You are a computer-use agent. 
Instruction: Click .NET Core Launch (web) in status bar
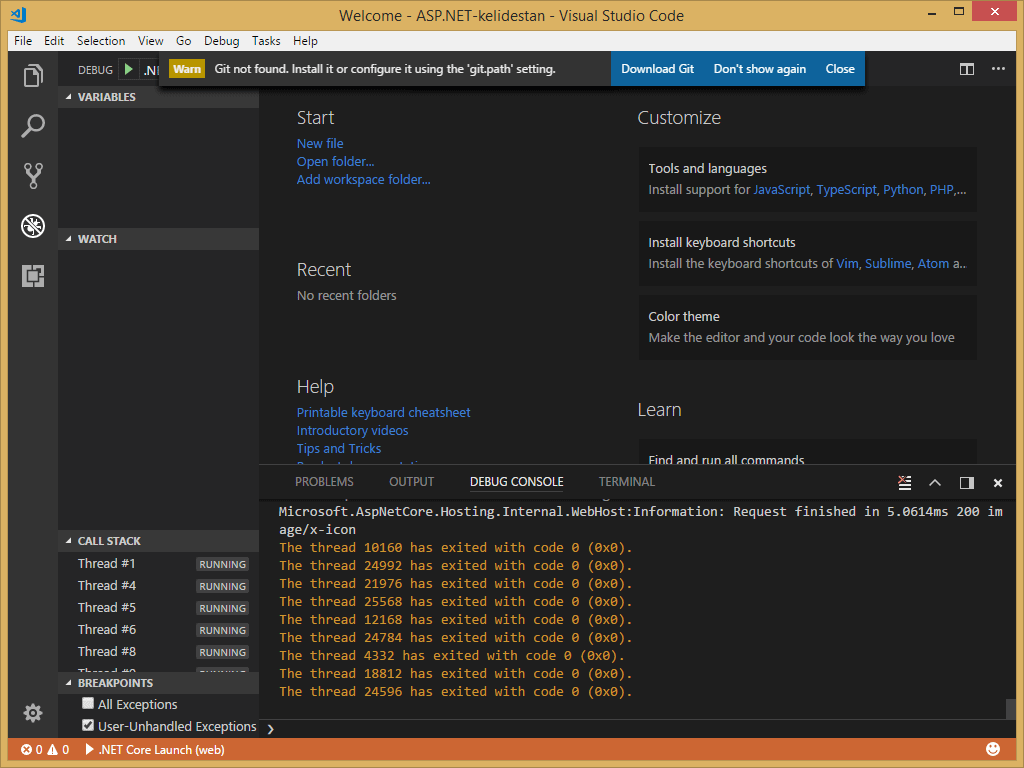[155, 750]
